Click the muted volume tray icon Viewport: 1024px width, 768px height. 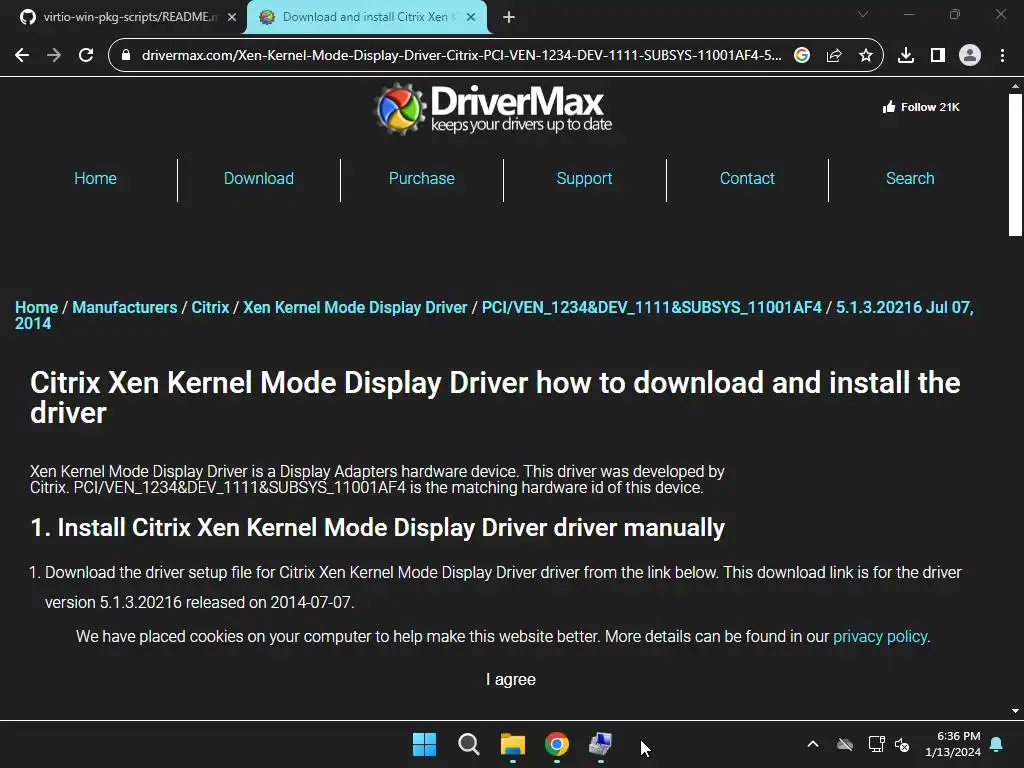903,744
